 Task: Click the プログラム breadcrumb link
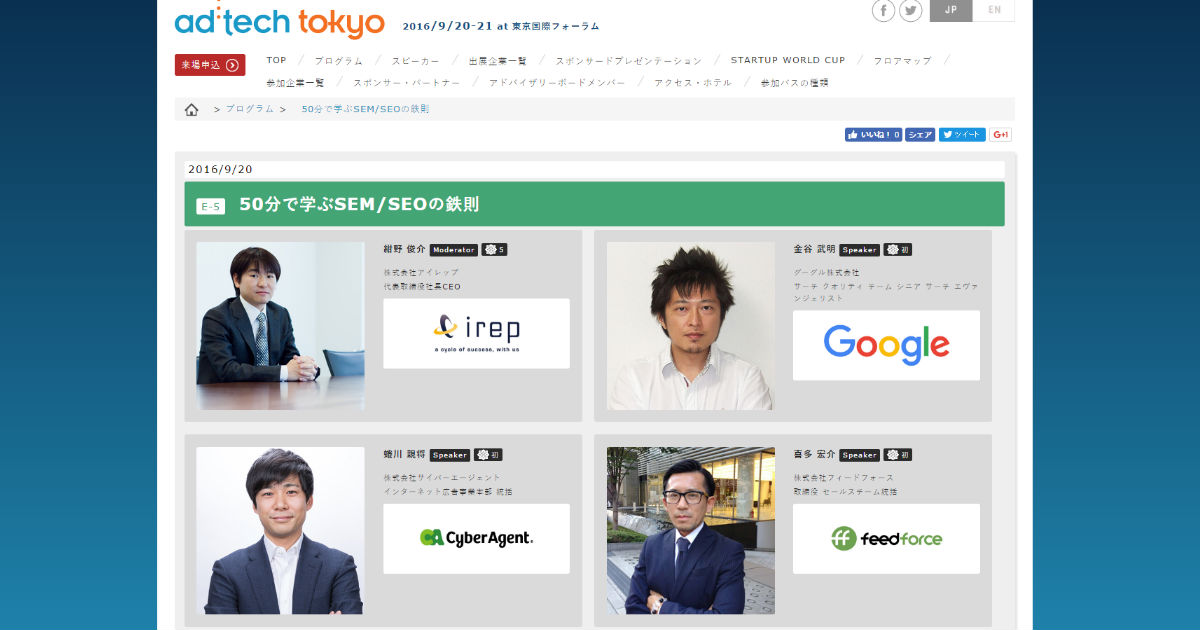click(x=249, y=109)
